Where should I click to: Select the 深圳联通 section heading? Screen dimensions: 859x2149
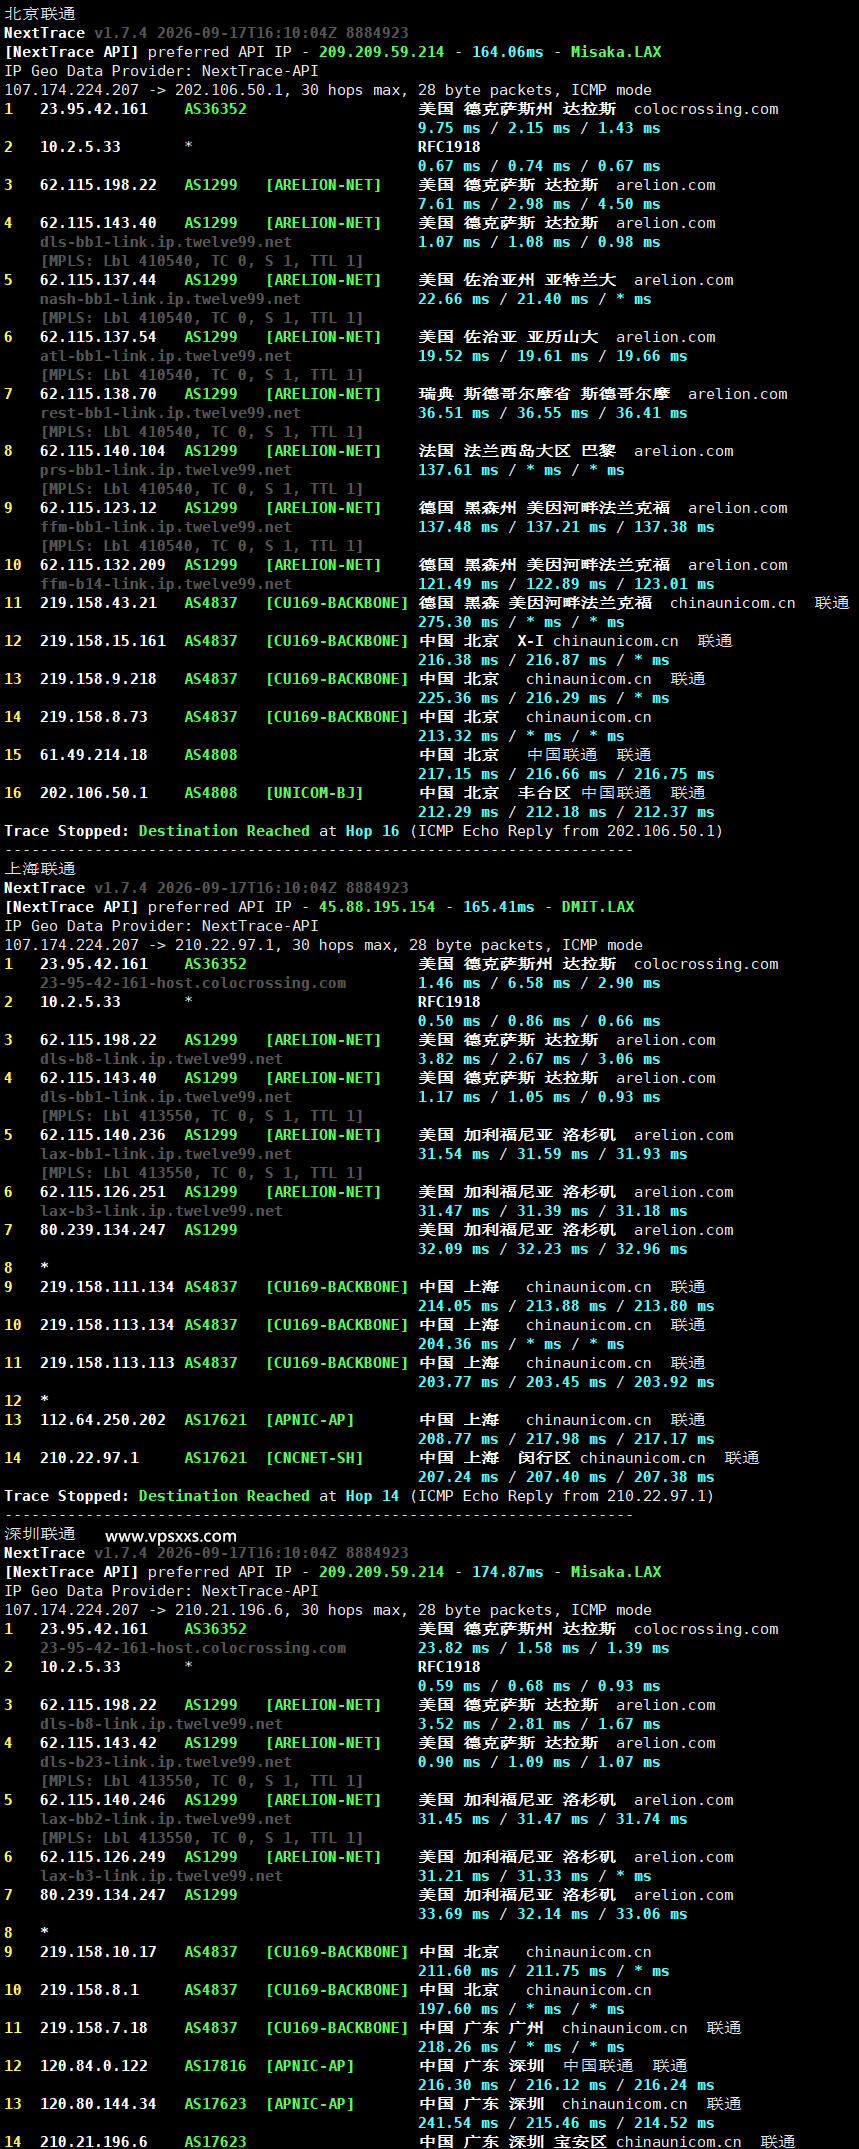(x=40, y=1534)
